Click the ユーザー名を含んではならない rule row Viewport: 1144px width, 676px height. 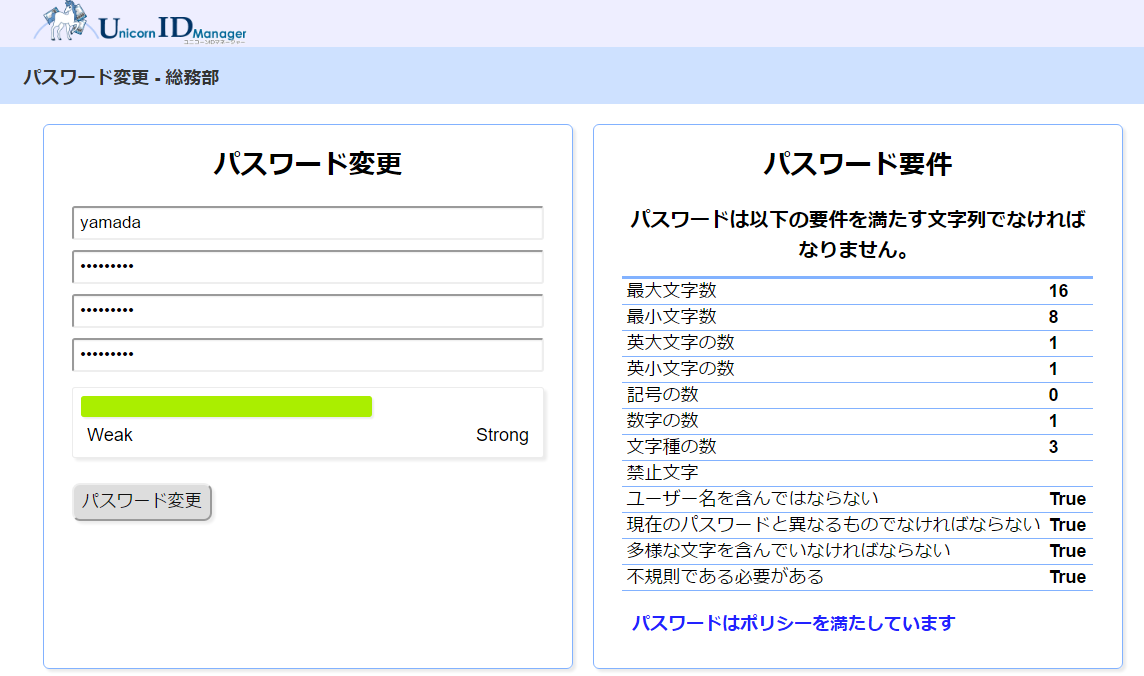point(856,499)
